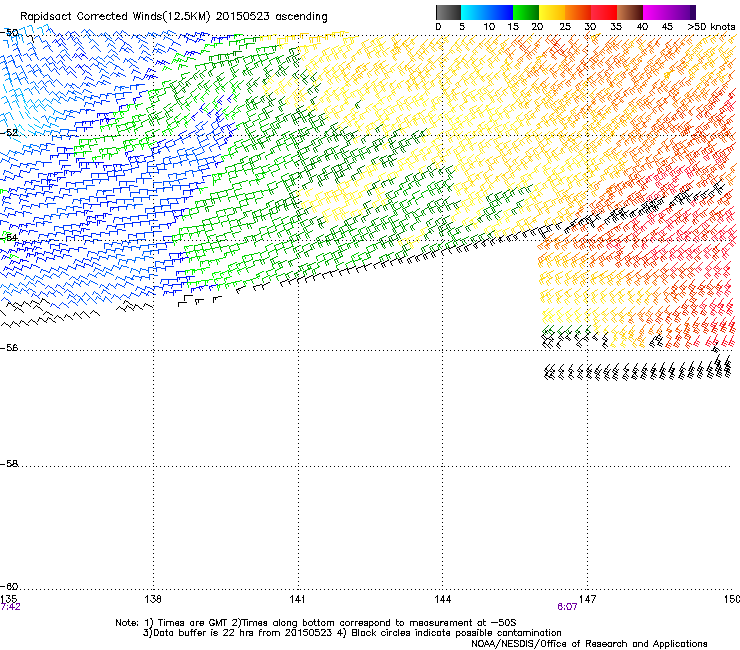740x650 pixels.
Task: Click the longitude label '144'
Action: pos(442,599)
